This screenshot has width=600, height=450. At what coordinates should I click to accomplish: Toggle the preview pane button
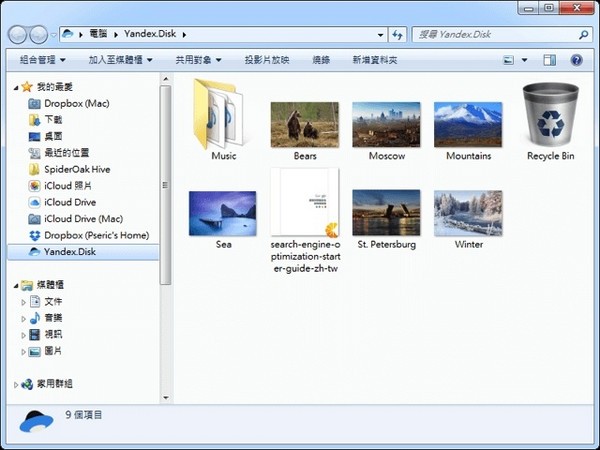pos(549,60)
